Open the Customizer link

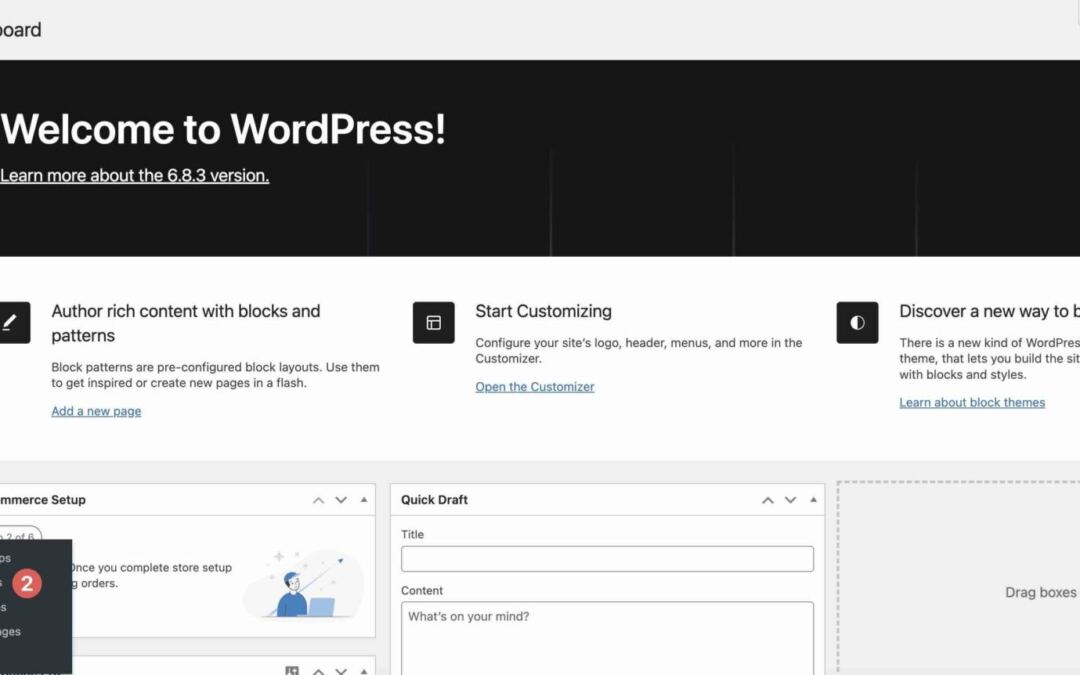[x=534, y=387]
